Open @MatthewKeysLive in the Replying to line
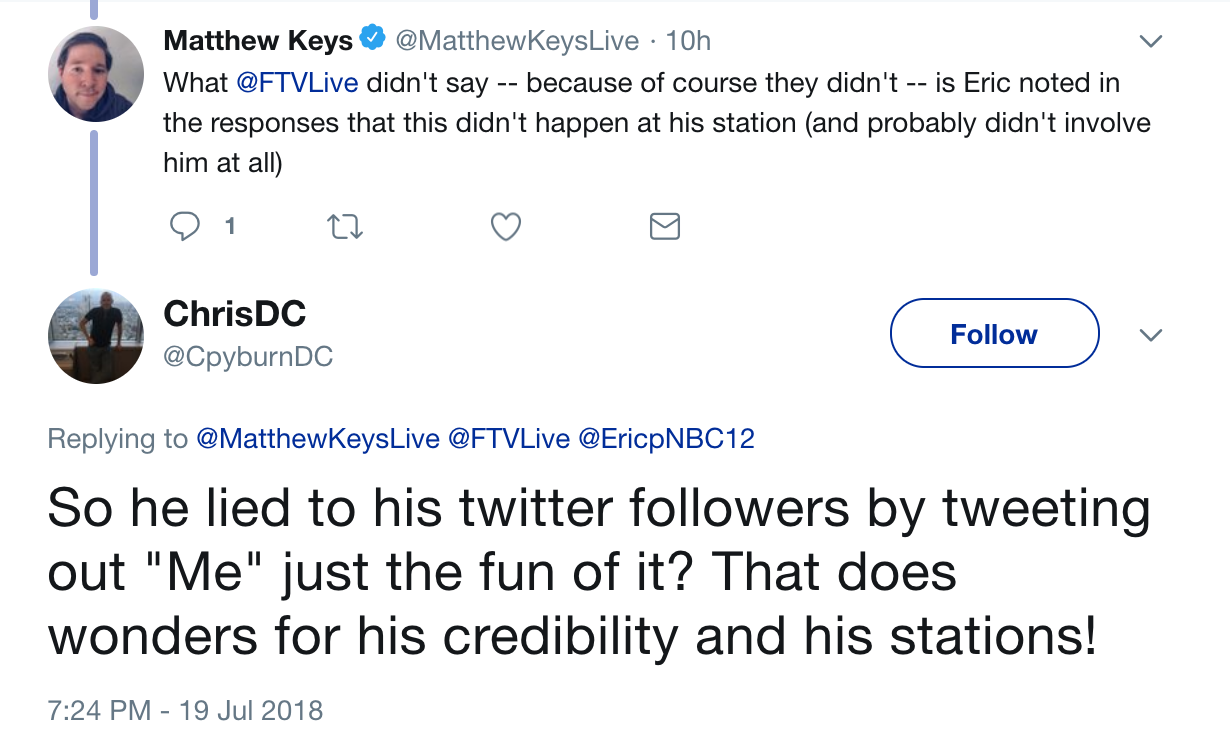The height and width of the screenshot is (746, 1230). coord(317,439)
